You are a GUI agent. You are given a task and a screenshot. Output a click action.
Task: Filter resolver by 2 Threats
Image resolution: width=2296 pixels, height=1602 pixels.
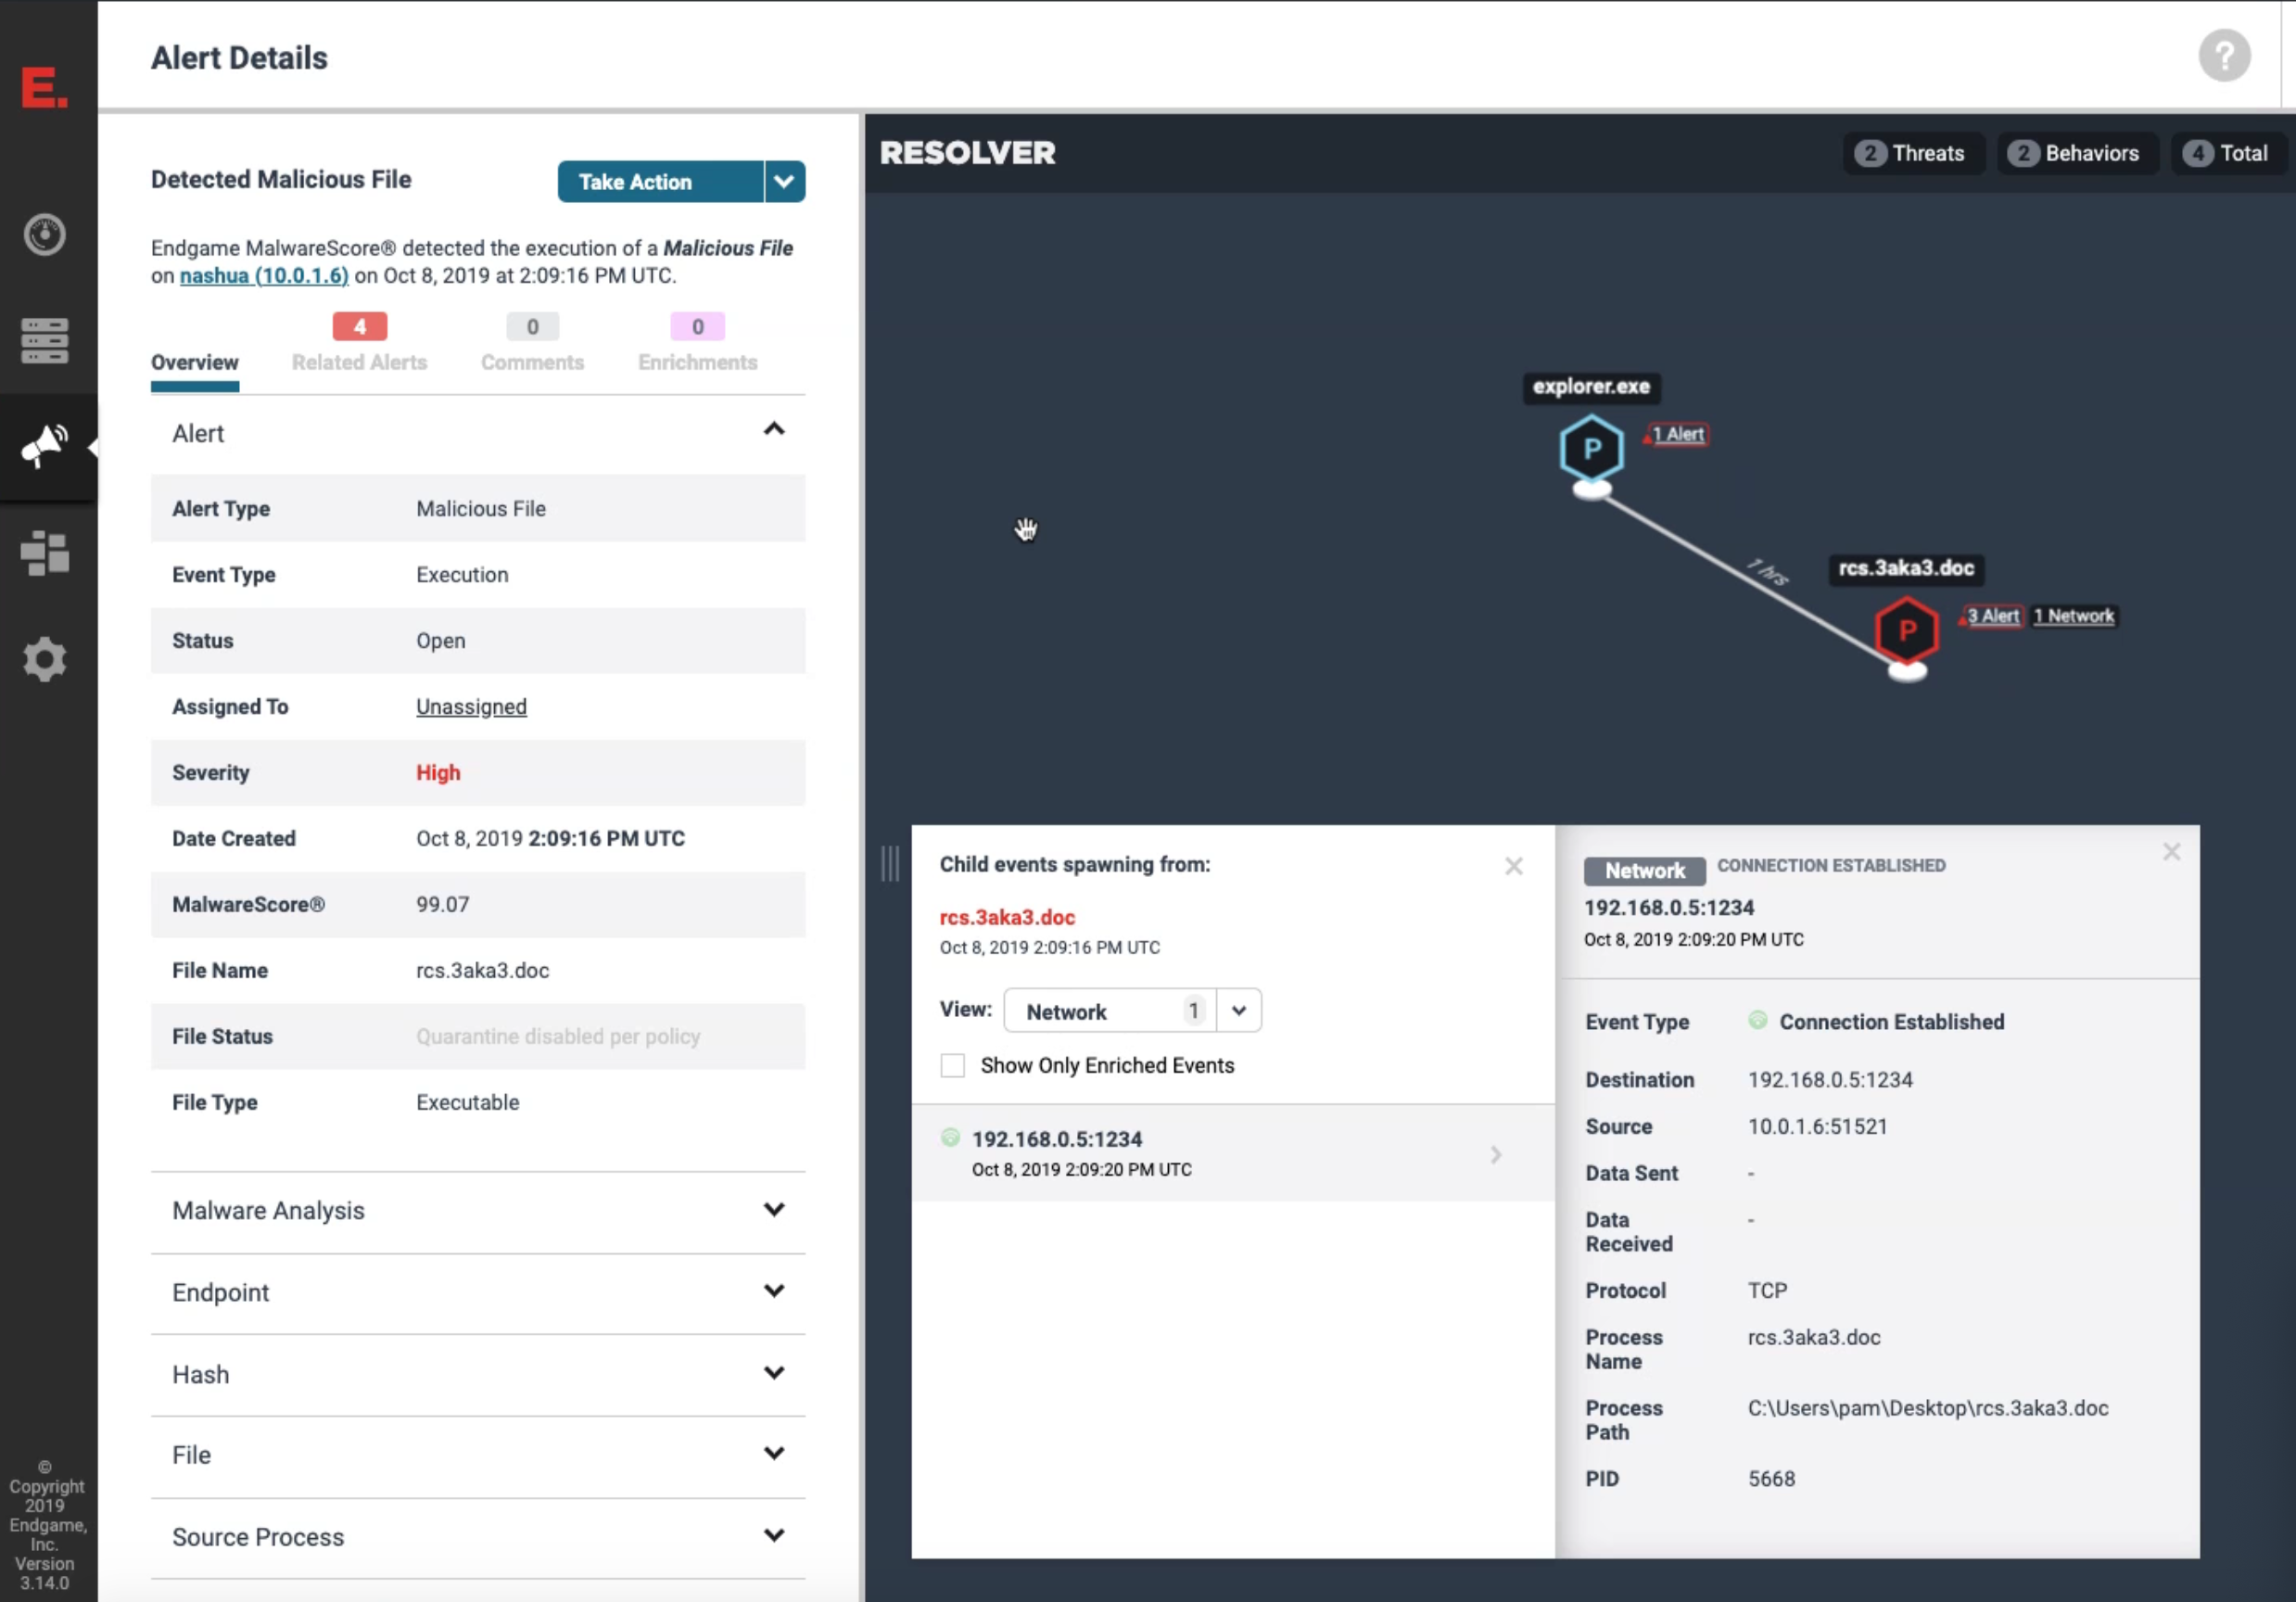coord(1912,154)
